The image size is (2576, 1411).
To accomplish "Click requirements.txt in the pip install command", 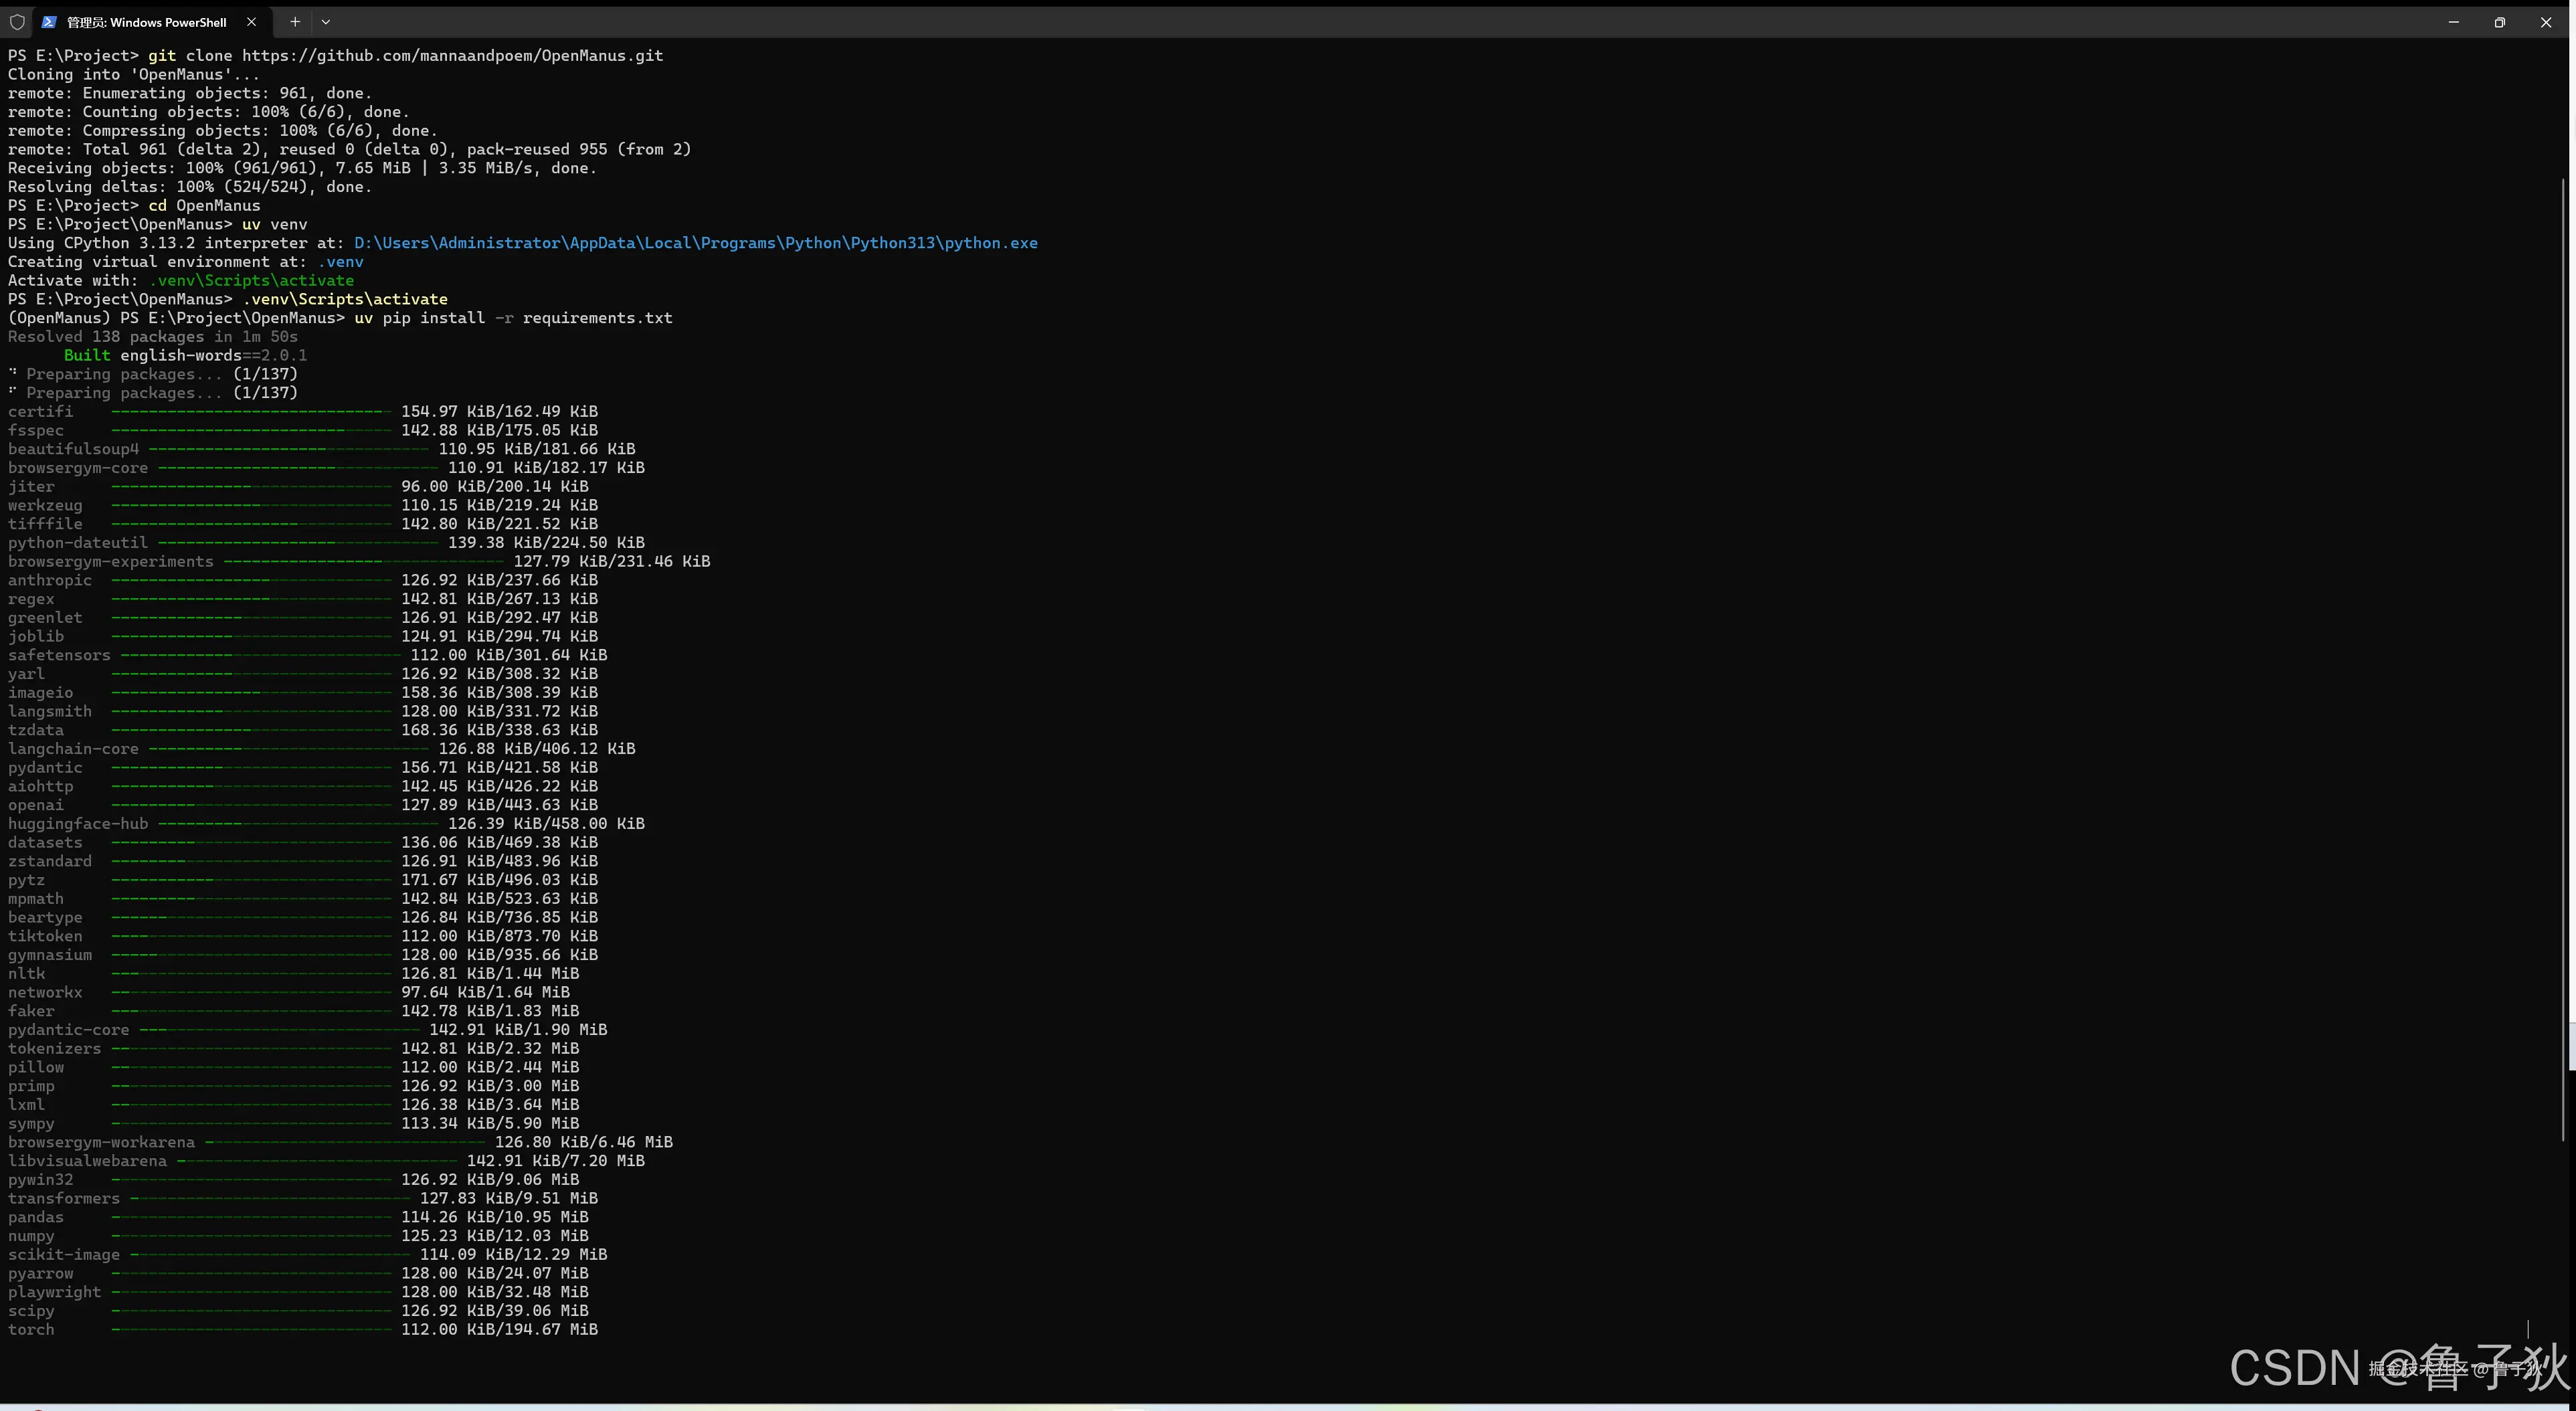I will (597, 318).
